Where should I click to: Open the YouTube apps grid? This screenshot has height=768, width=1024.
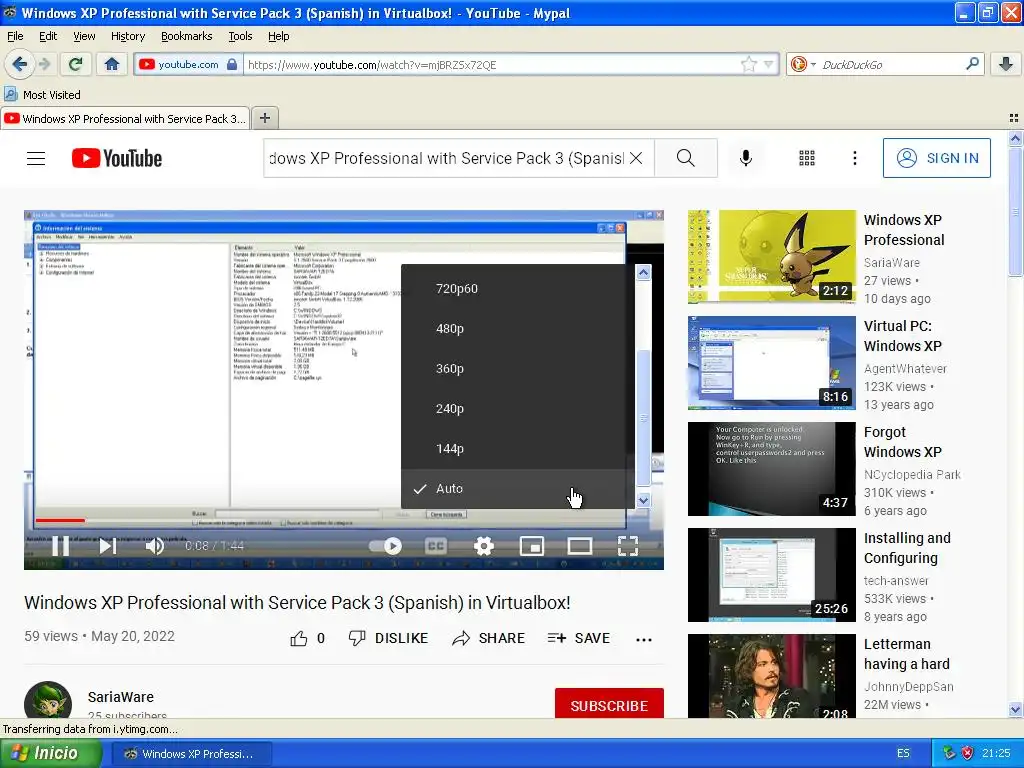click(x=807, y=158)
